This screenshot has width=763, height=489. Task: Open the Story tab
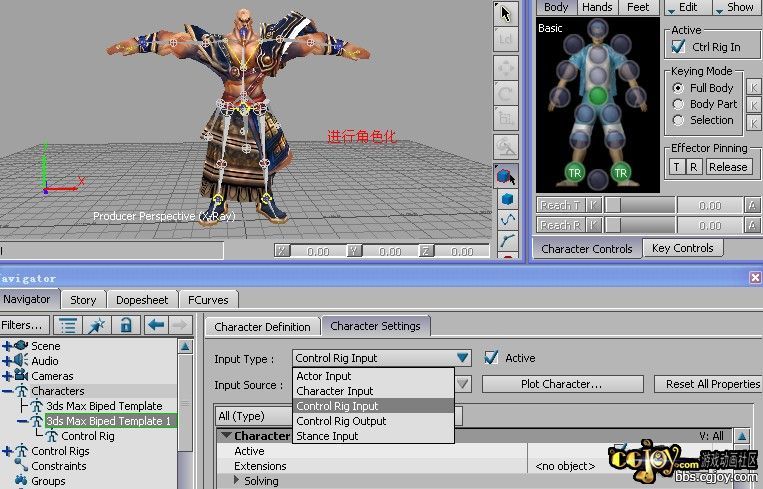[x=83, y=300]
